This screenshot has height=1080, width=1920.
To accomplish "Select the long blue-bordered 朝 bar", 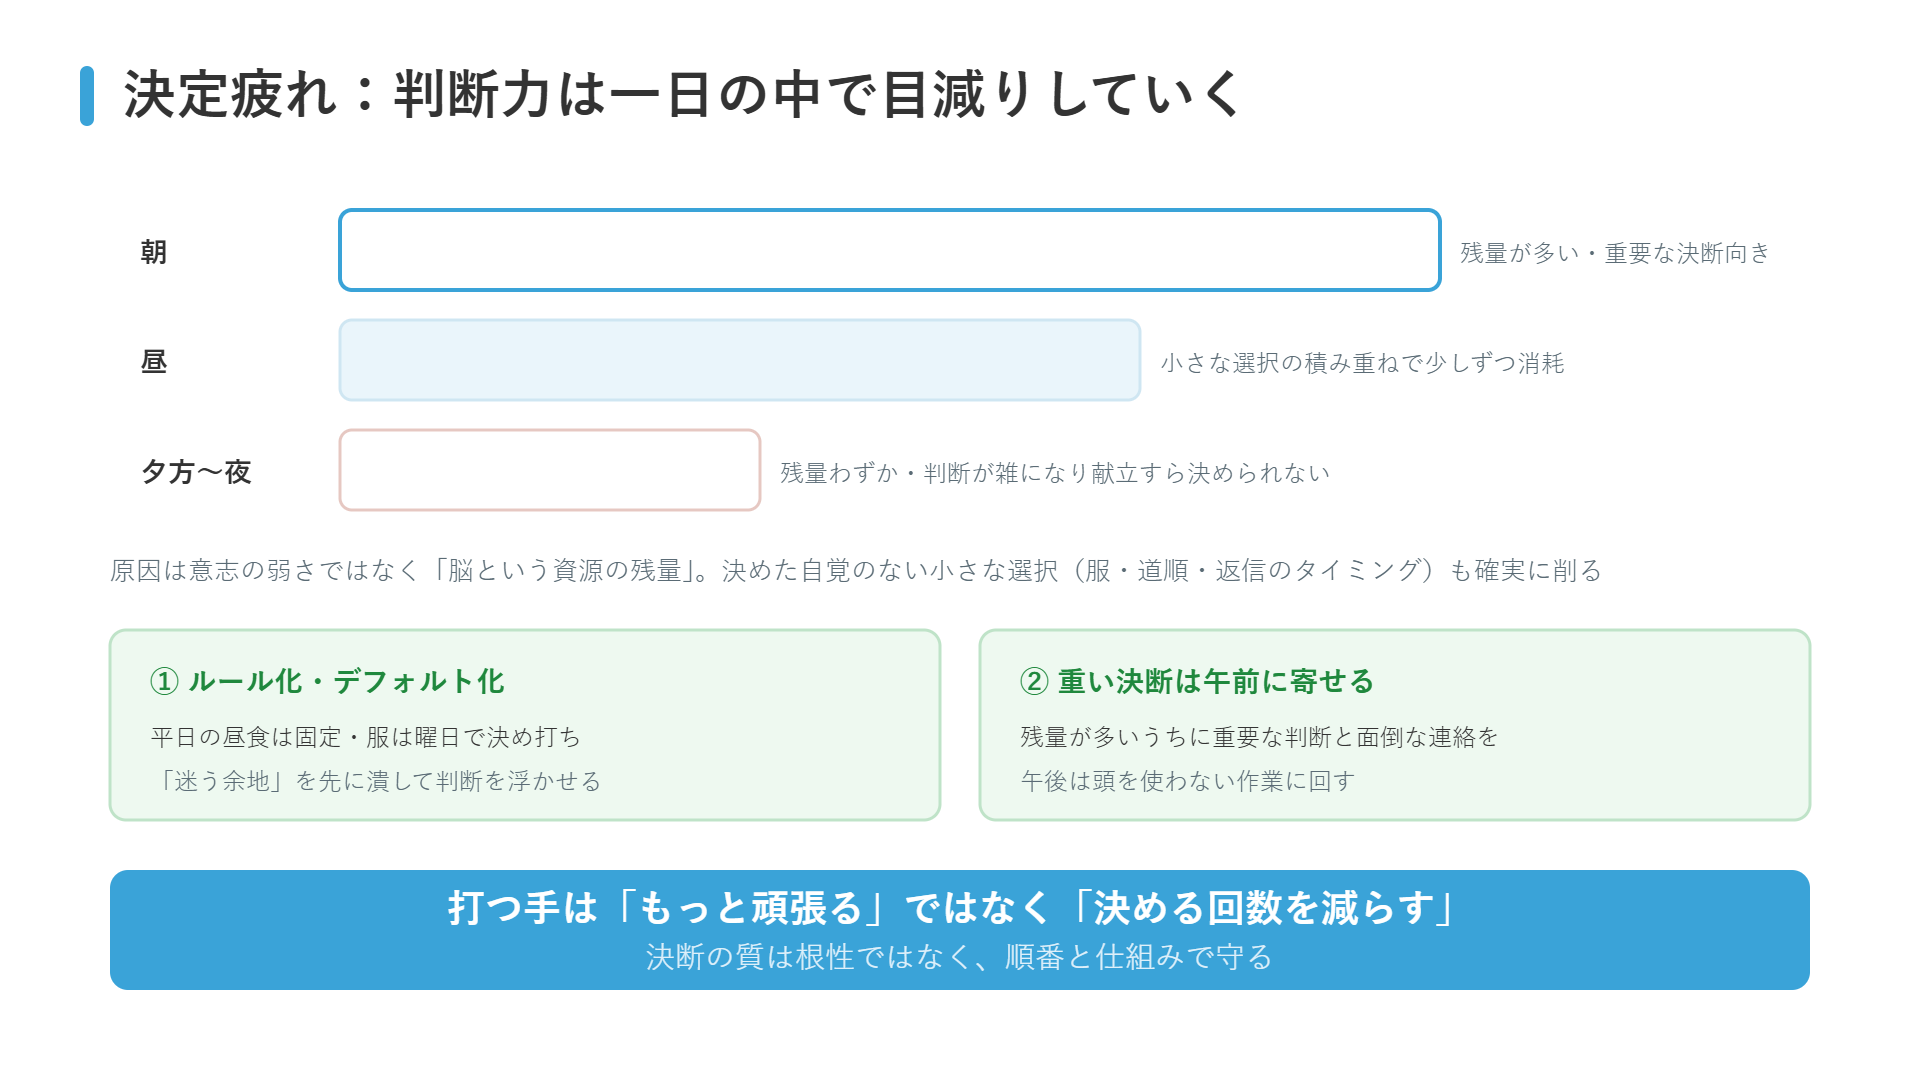I will coord(890,250).
